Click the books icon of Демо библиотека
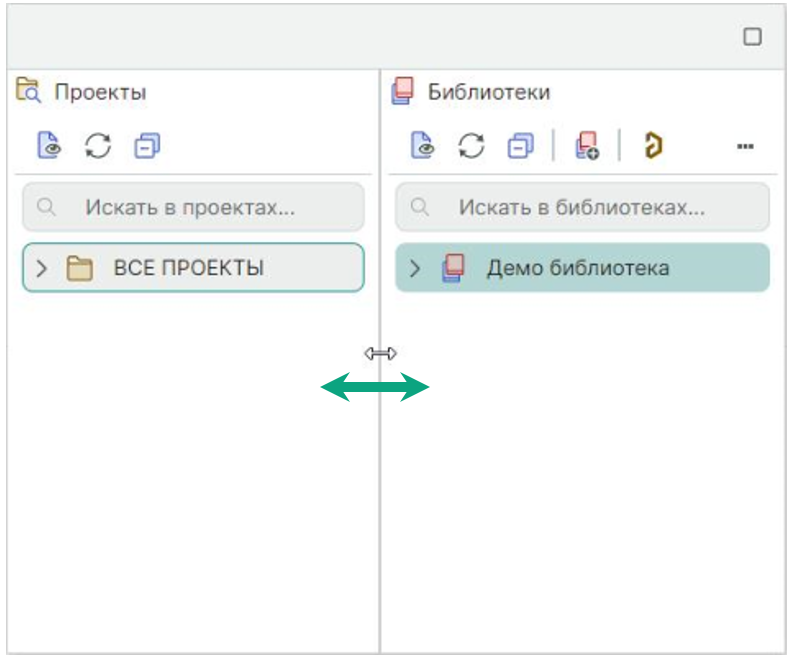The width and height of the screenshot is (787, 655). tap(453, 268)
